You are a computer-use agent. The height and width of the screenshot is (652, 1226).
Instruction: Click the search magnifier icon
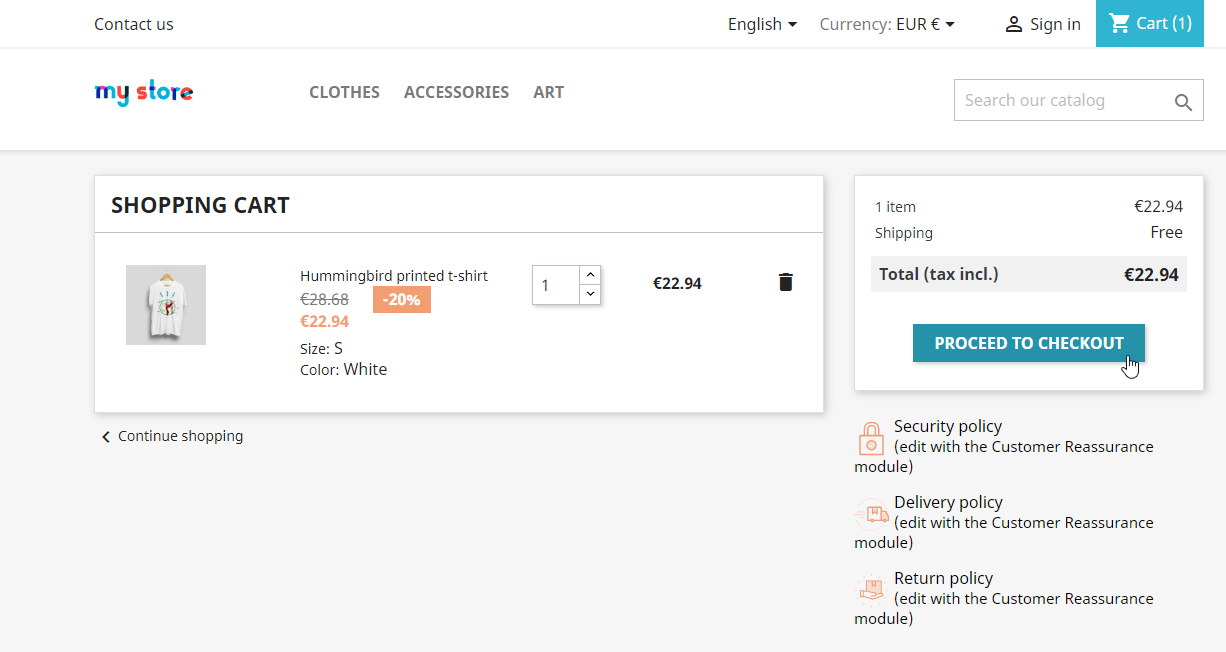tap(1183, 102)
